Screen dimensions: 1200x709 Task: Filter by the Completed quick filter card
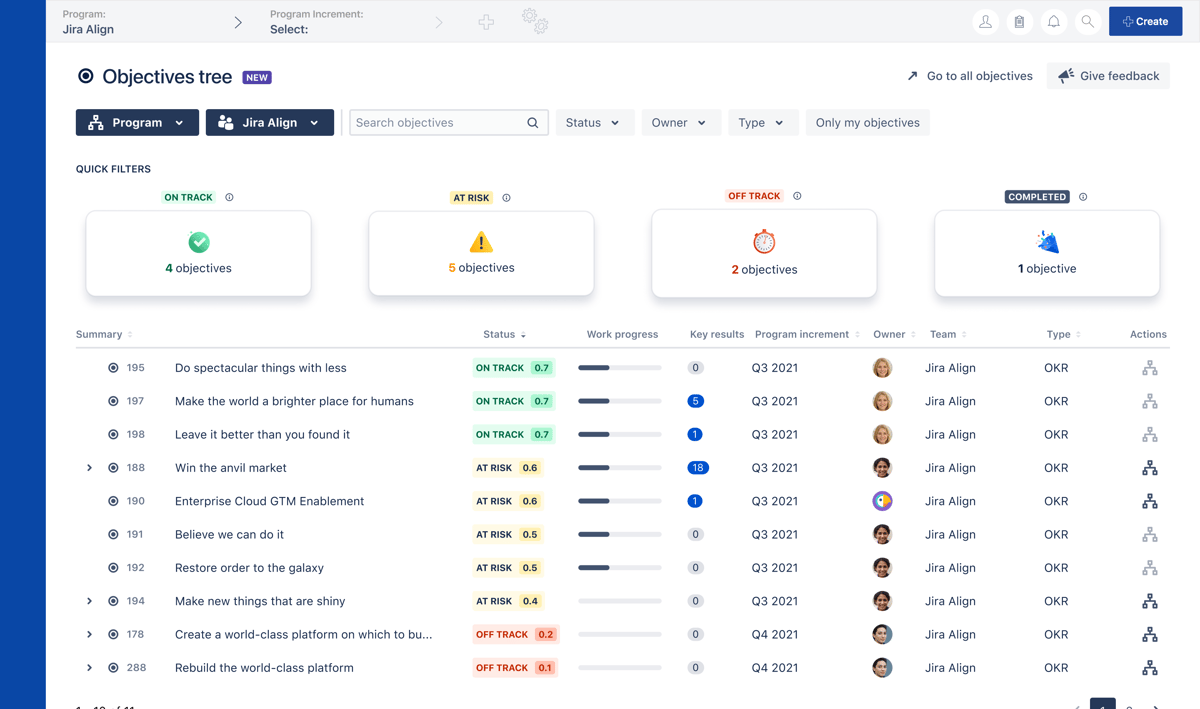coord(1047,253)
